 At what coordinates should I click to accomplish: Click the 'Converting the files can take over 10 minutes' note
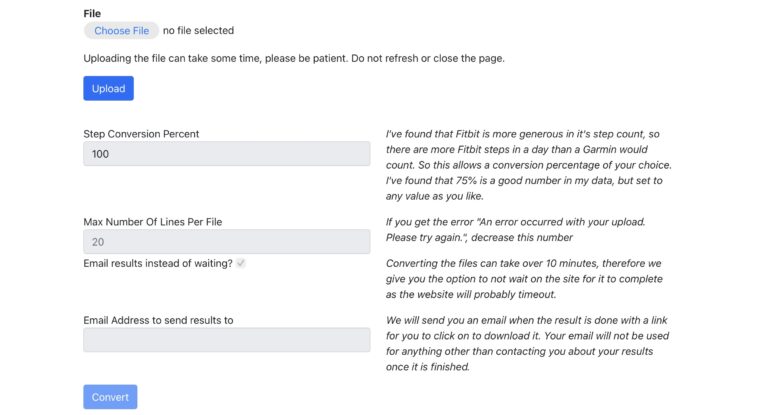[524, 278]
